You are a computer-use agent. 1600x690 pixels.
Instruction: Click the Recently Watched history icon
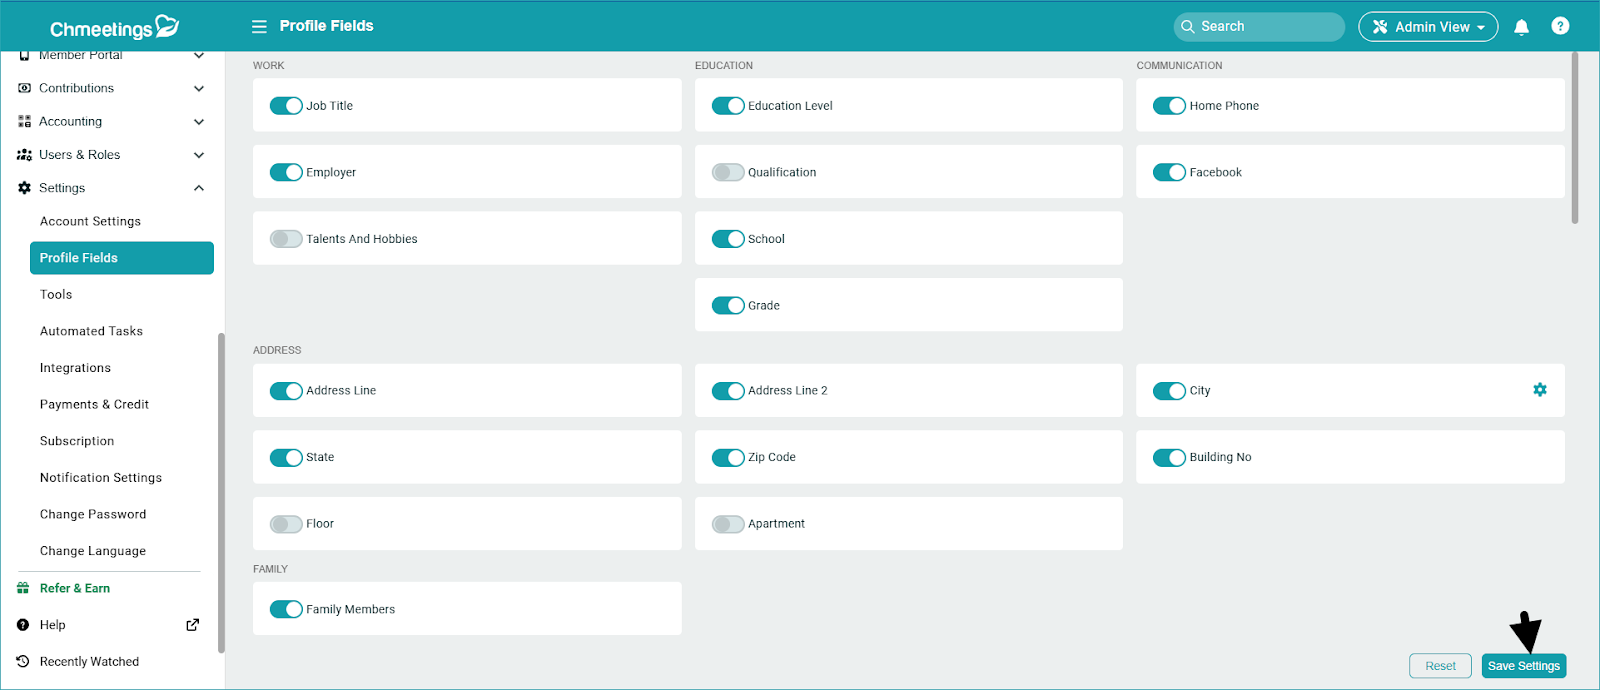pyautogui.click(x=23, y=662)
